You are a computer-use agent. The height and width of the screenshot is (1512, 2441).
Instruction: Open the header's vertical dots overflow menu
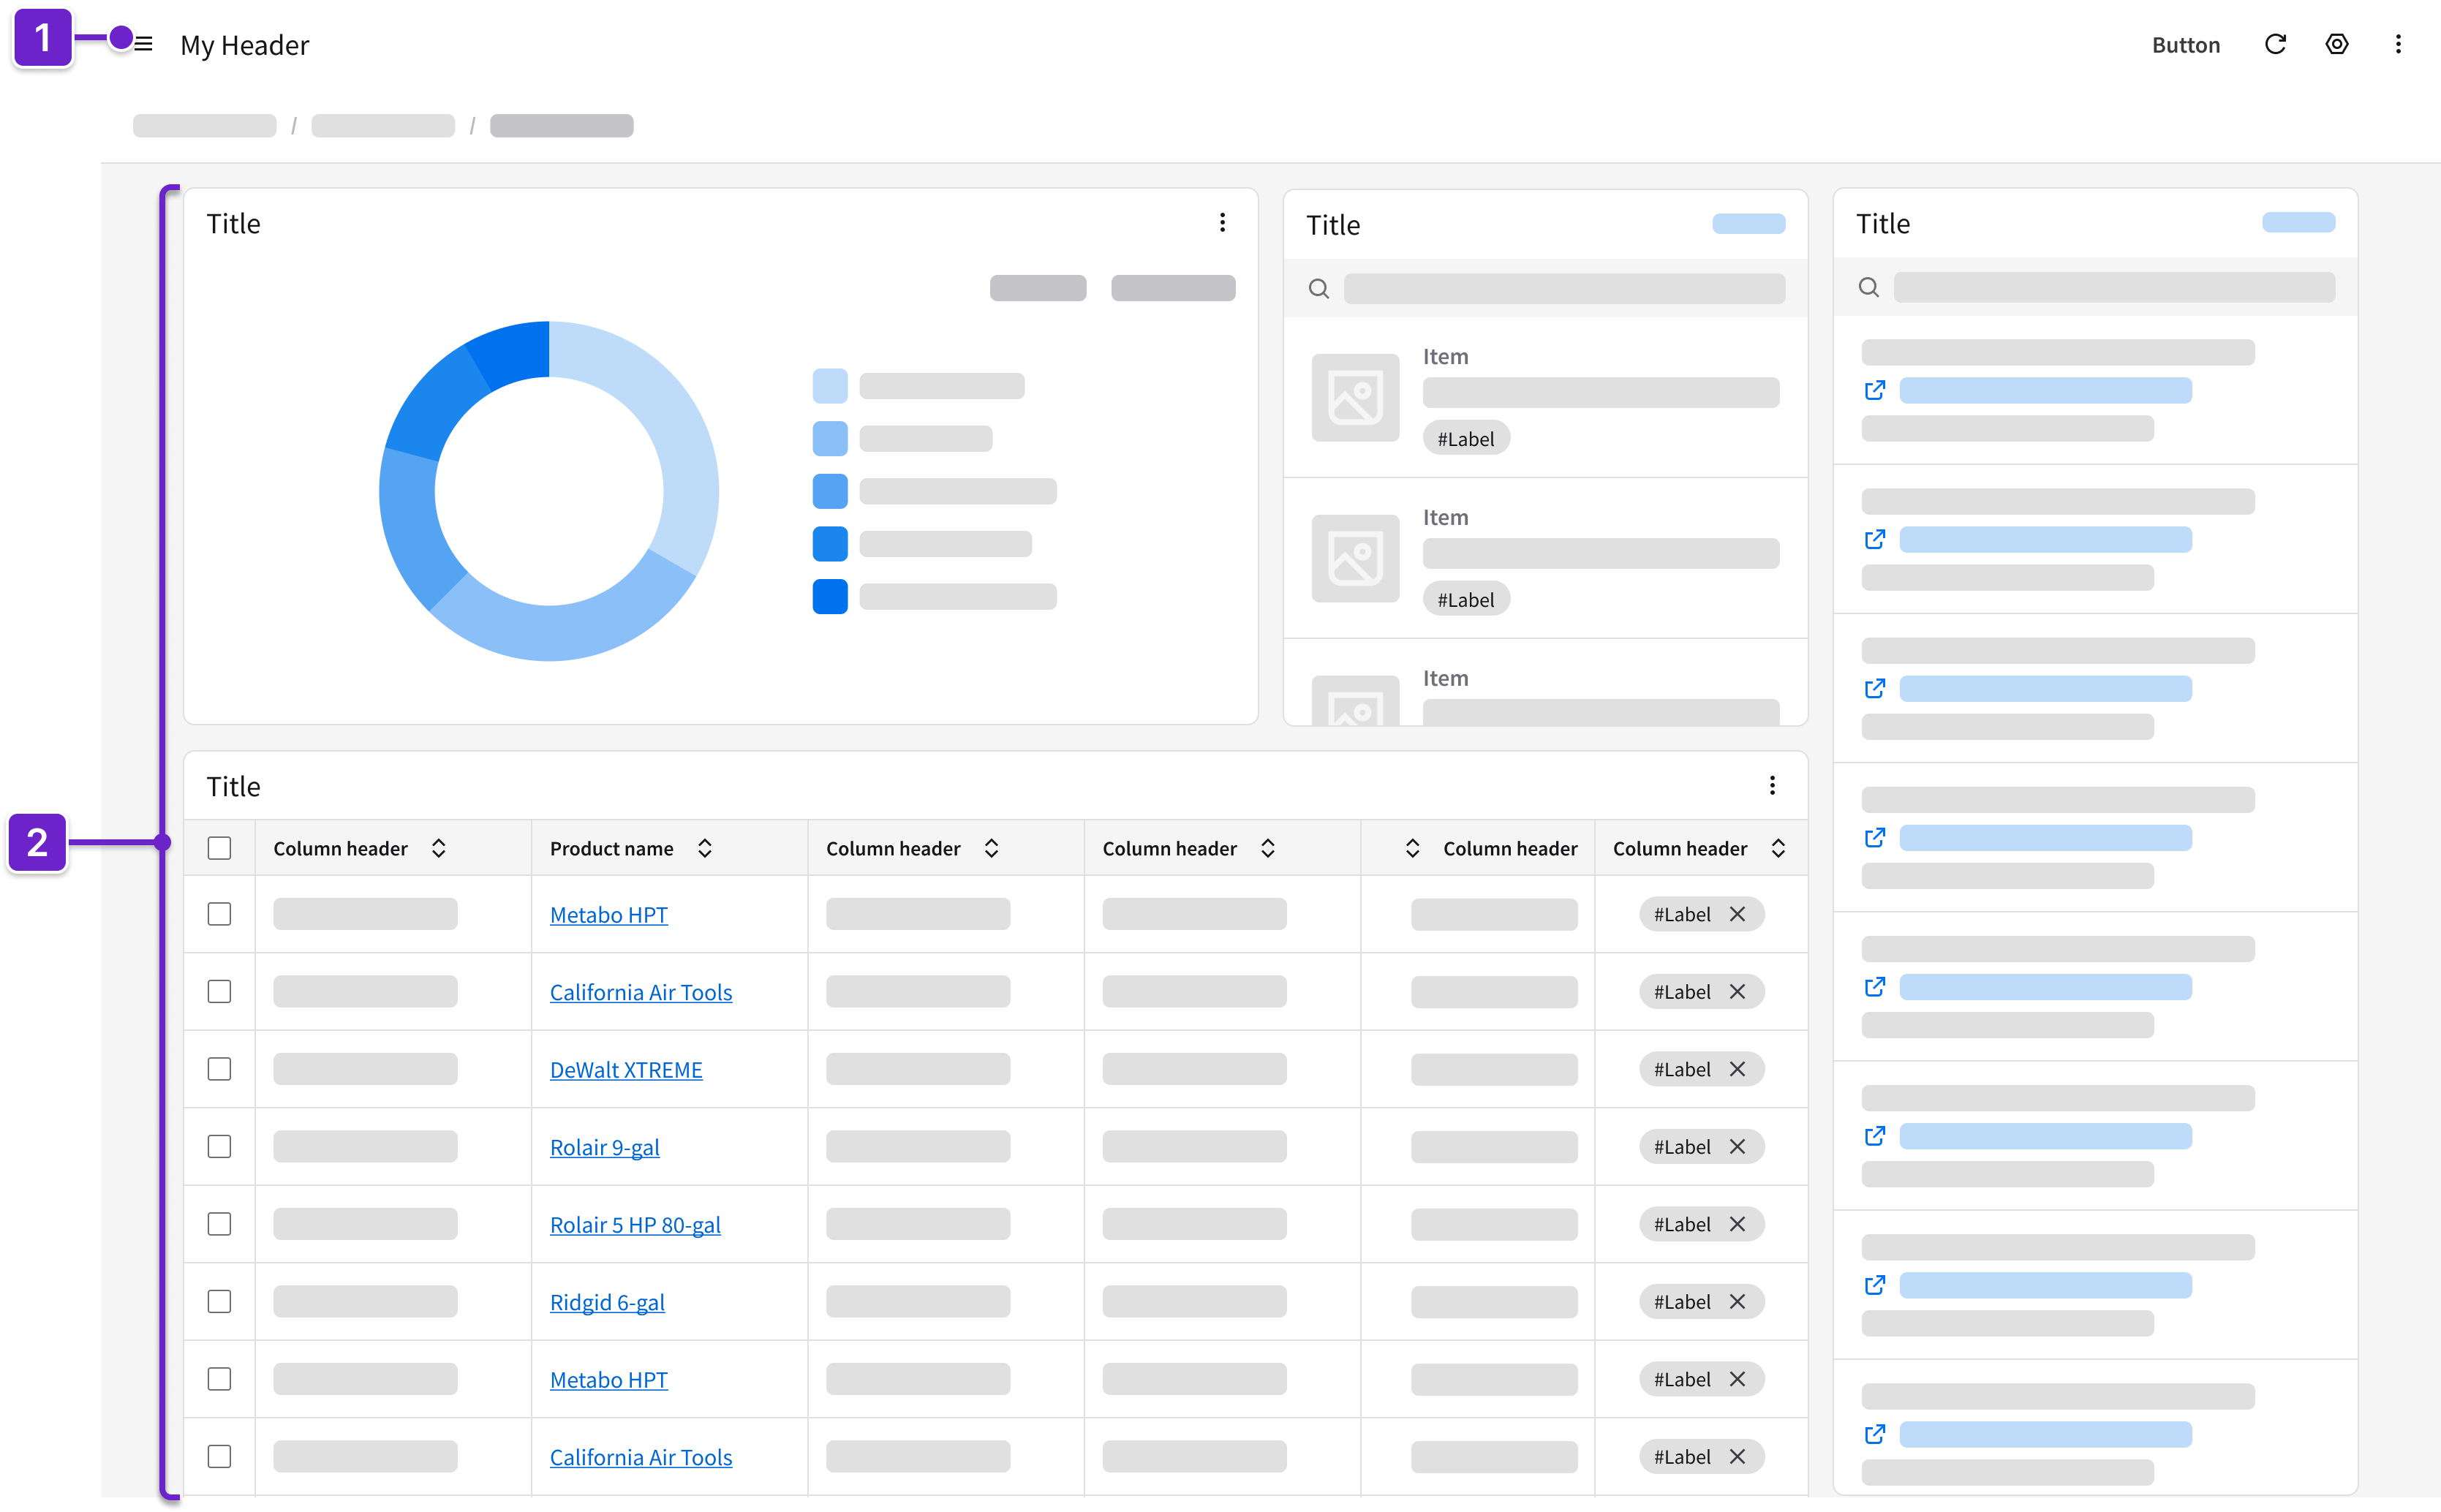coord(2398,44)
